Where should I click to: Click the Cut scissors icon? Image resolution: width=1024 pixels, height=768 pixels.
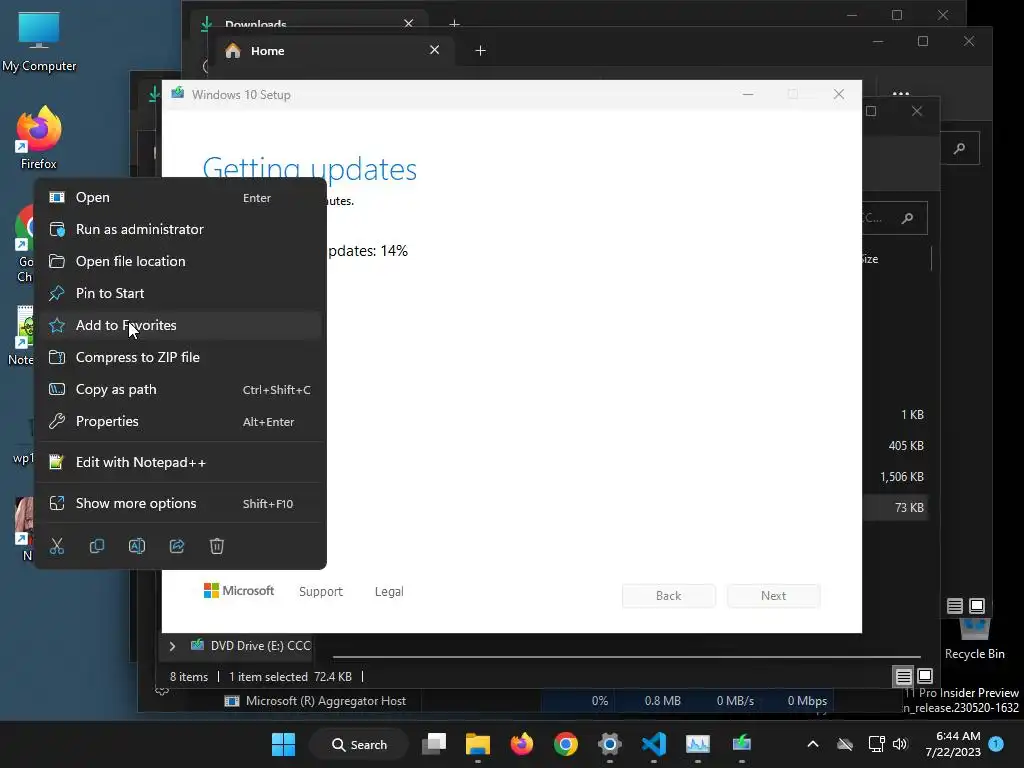(57, 546)
